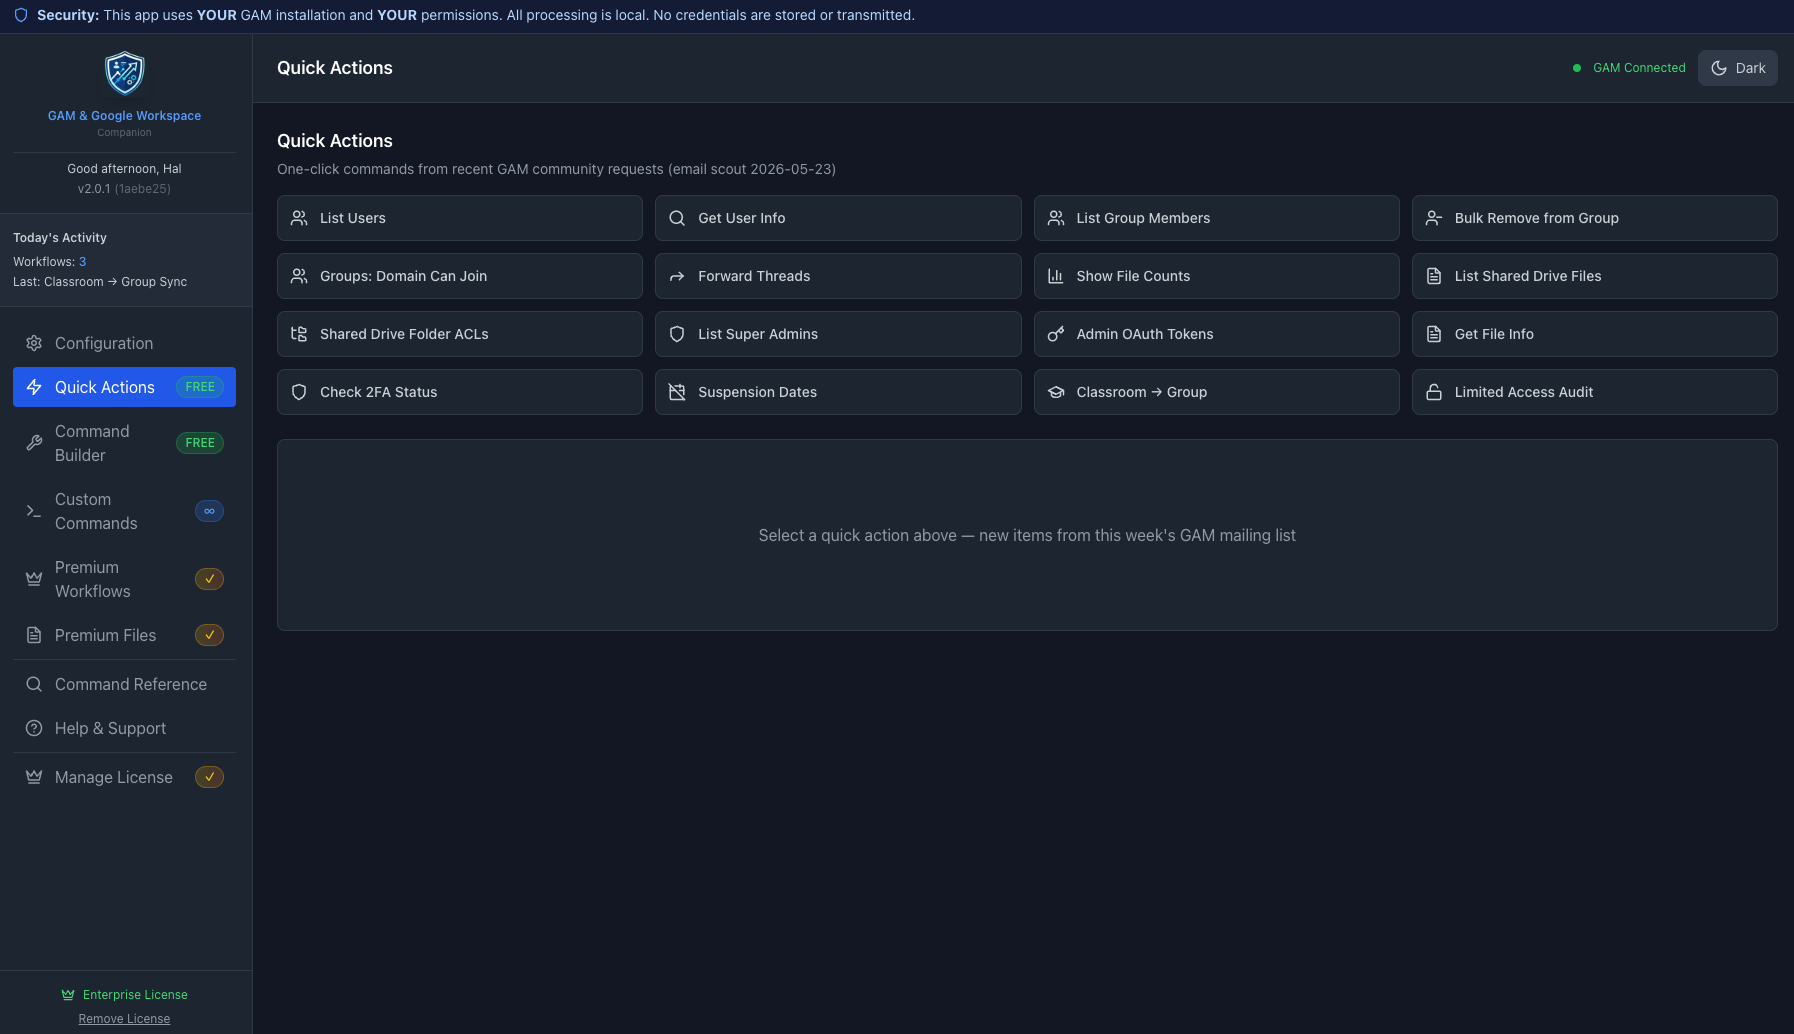Launch Groups: Domain Can Join action

click(460, 276)
